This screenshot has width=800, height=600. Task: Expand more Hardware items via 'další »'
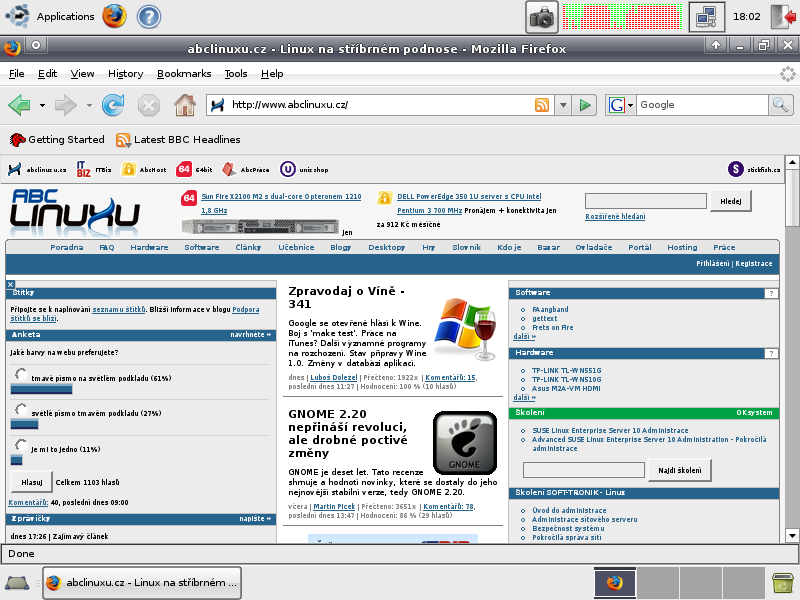[x=524, y=397]
